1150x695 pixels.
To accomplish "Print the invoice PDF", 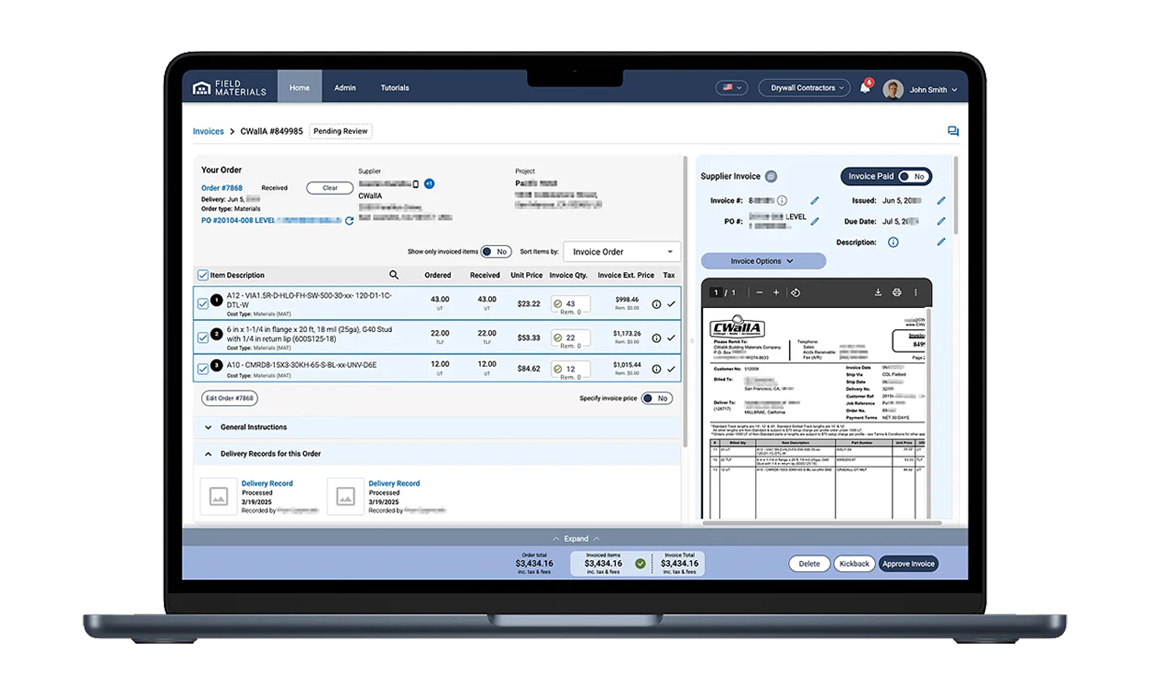I will click(896, 293).
